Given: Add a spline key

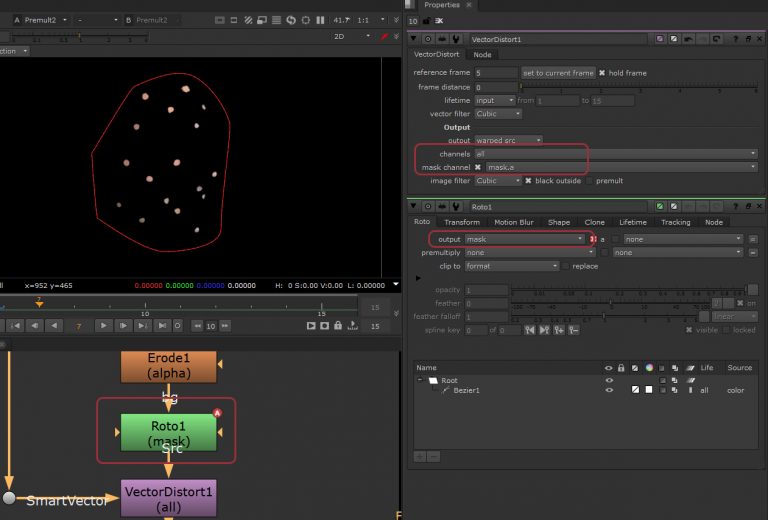Looking at the screenshot, I should point(559,331).
